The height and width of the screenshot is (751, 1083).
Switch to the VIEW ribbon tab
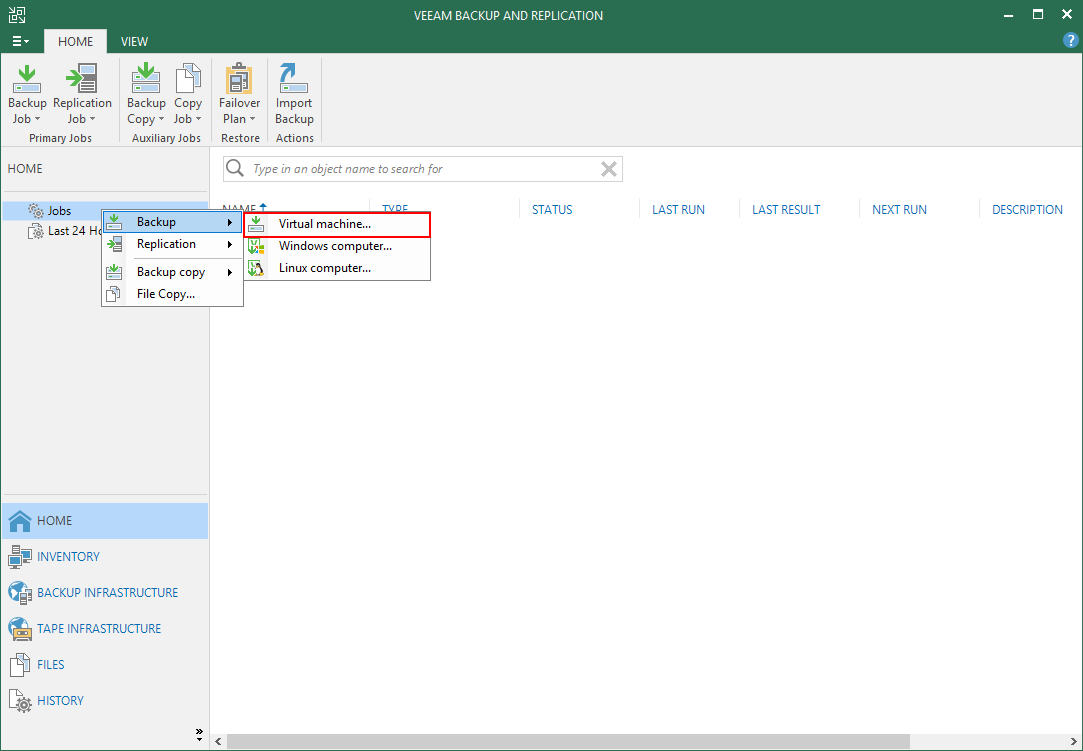tap(134, 41)
